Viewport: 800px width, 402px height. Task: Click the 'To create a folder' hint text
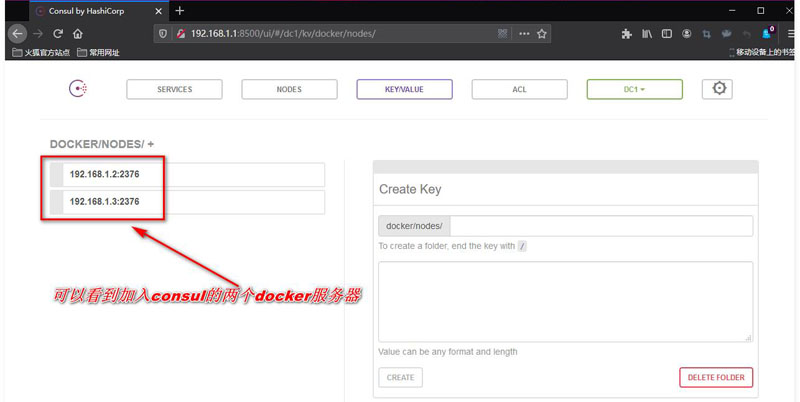point(452,246)
